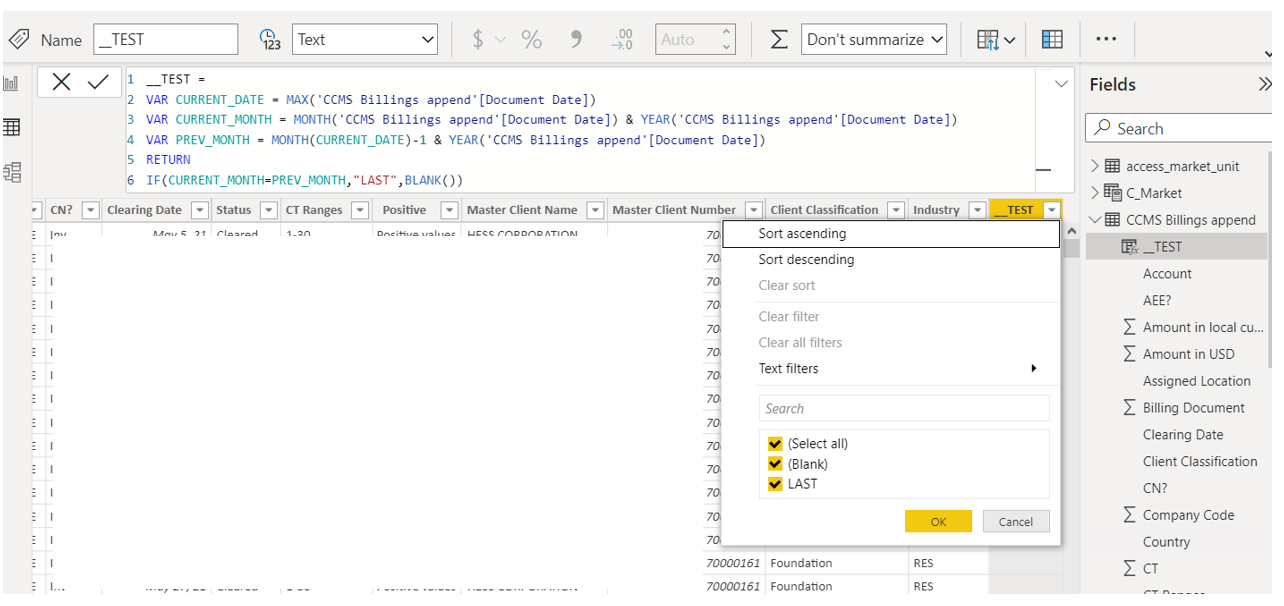Choose Sort ascending in the menu
Image resolution: width=1284 pixels, height=606 pixels.
coord(891,234)
